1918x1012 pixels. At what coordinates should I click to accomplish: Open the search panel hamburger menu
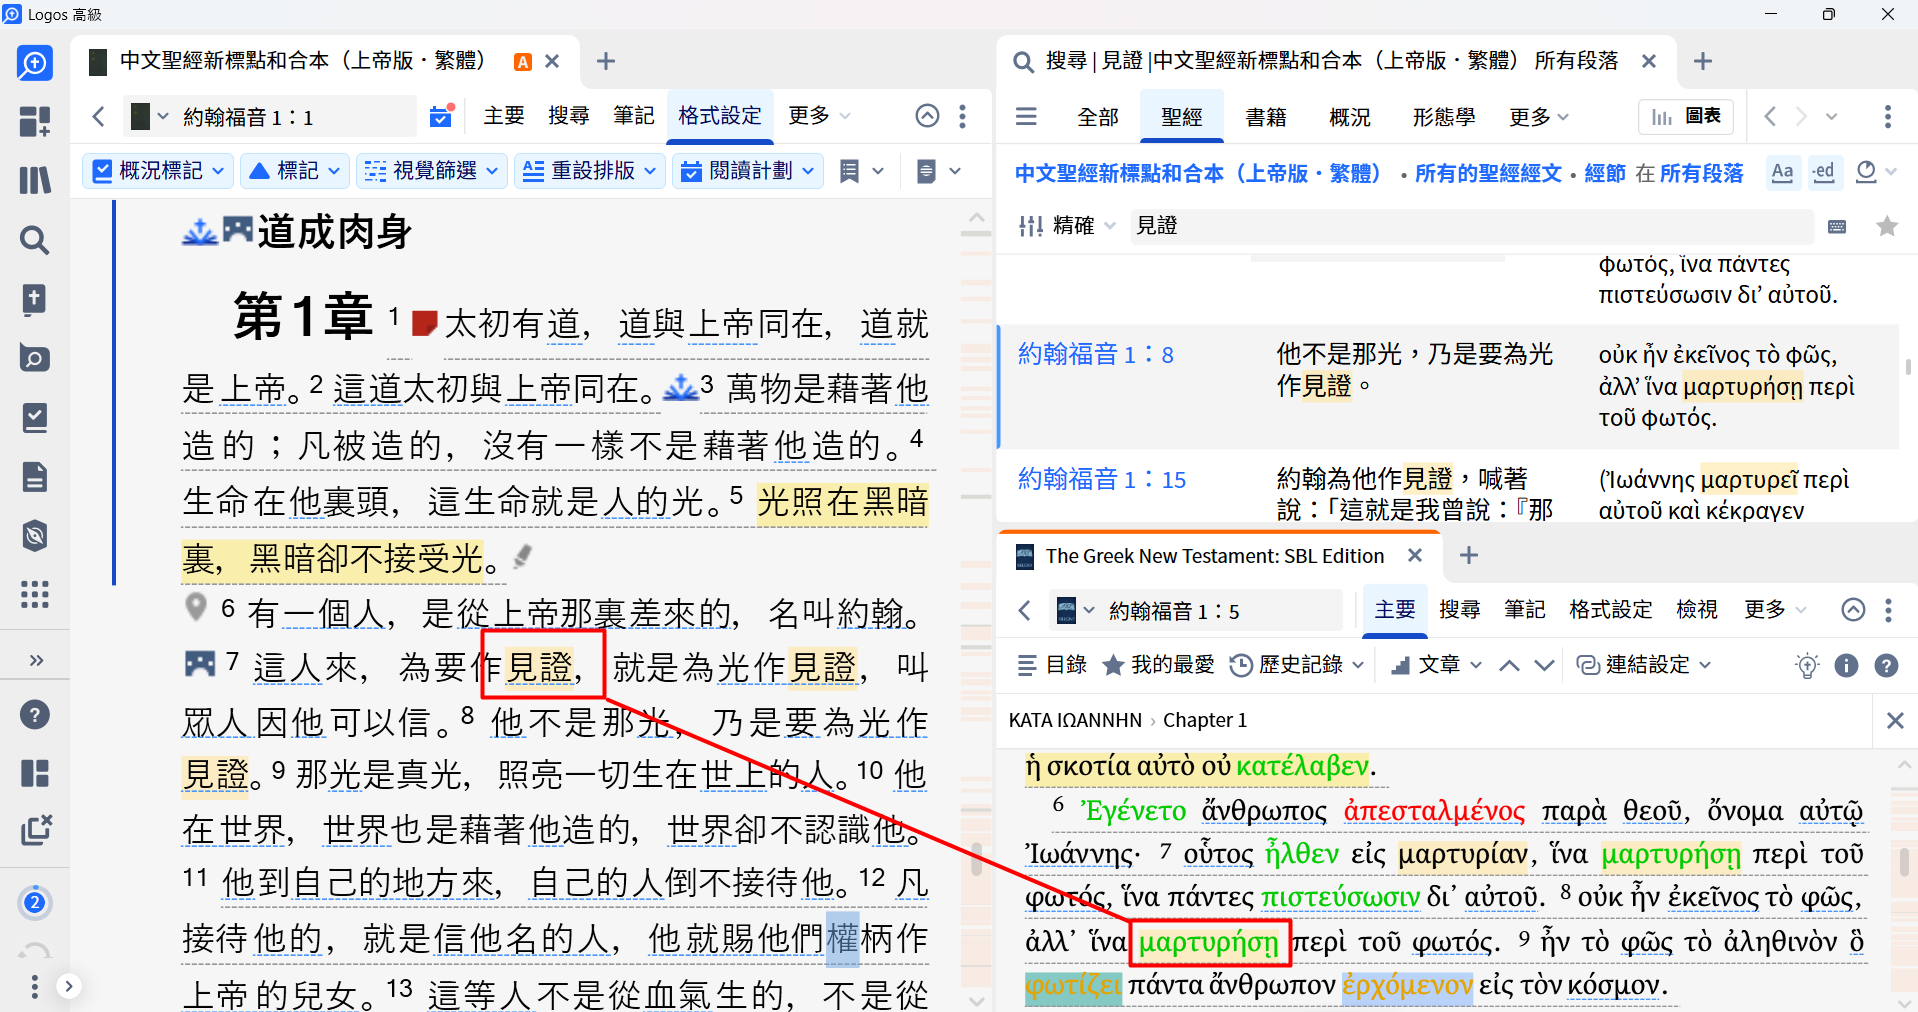(1026, 116)
